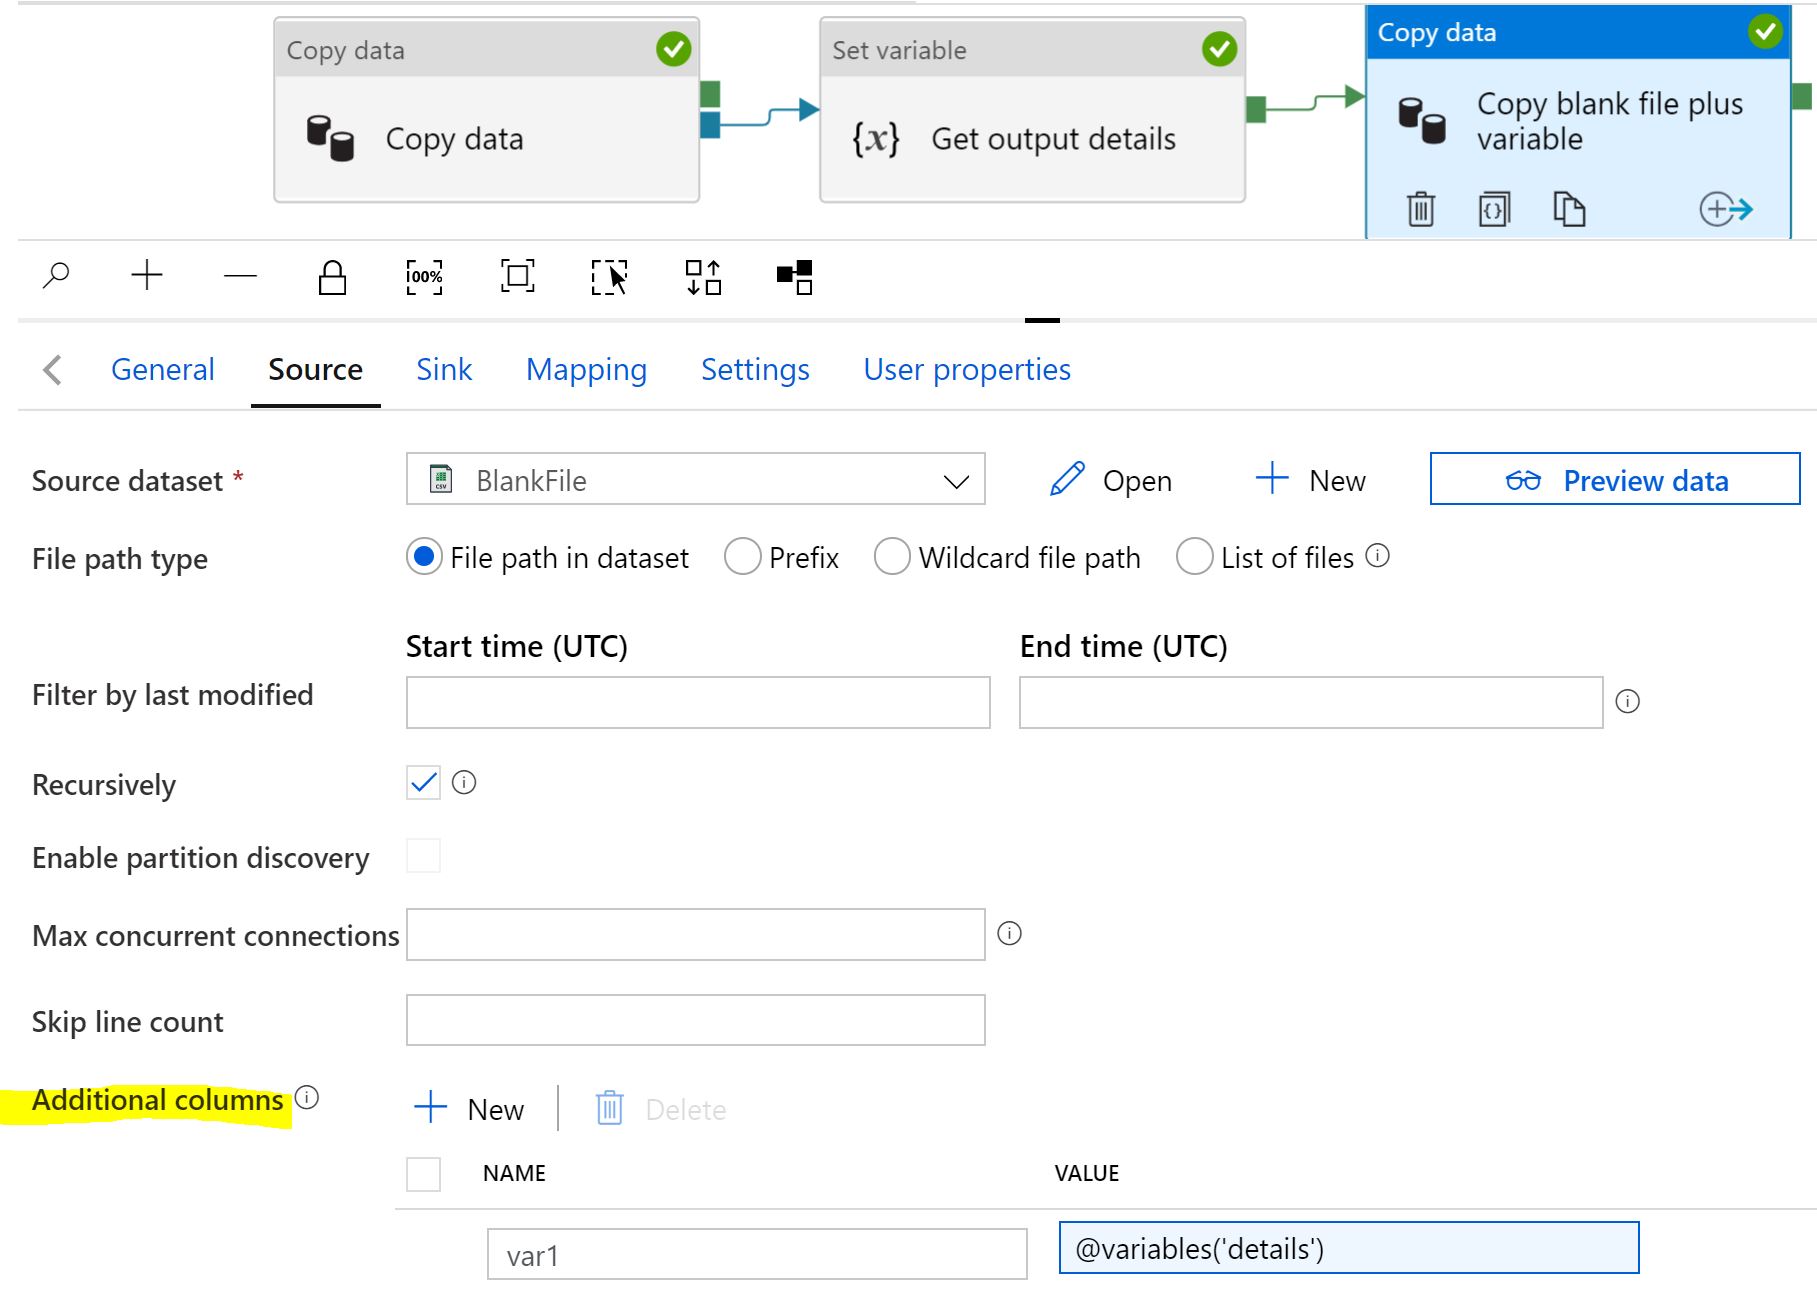Image resolution: width=1817 pixels, height=1292 pixels.
Task: Select File path in dataset radio
Action: tap(424, 556)
